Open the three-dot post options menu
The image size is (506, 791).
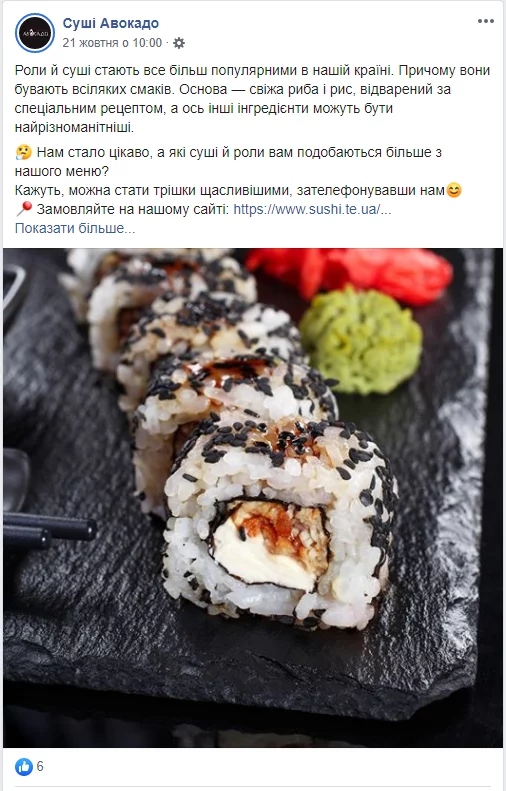[485, 21]
